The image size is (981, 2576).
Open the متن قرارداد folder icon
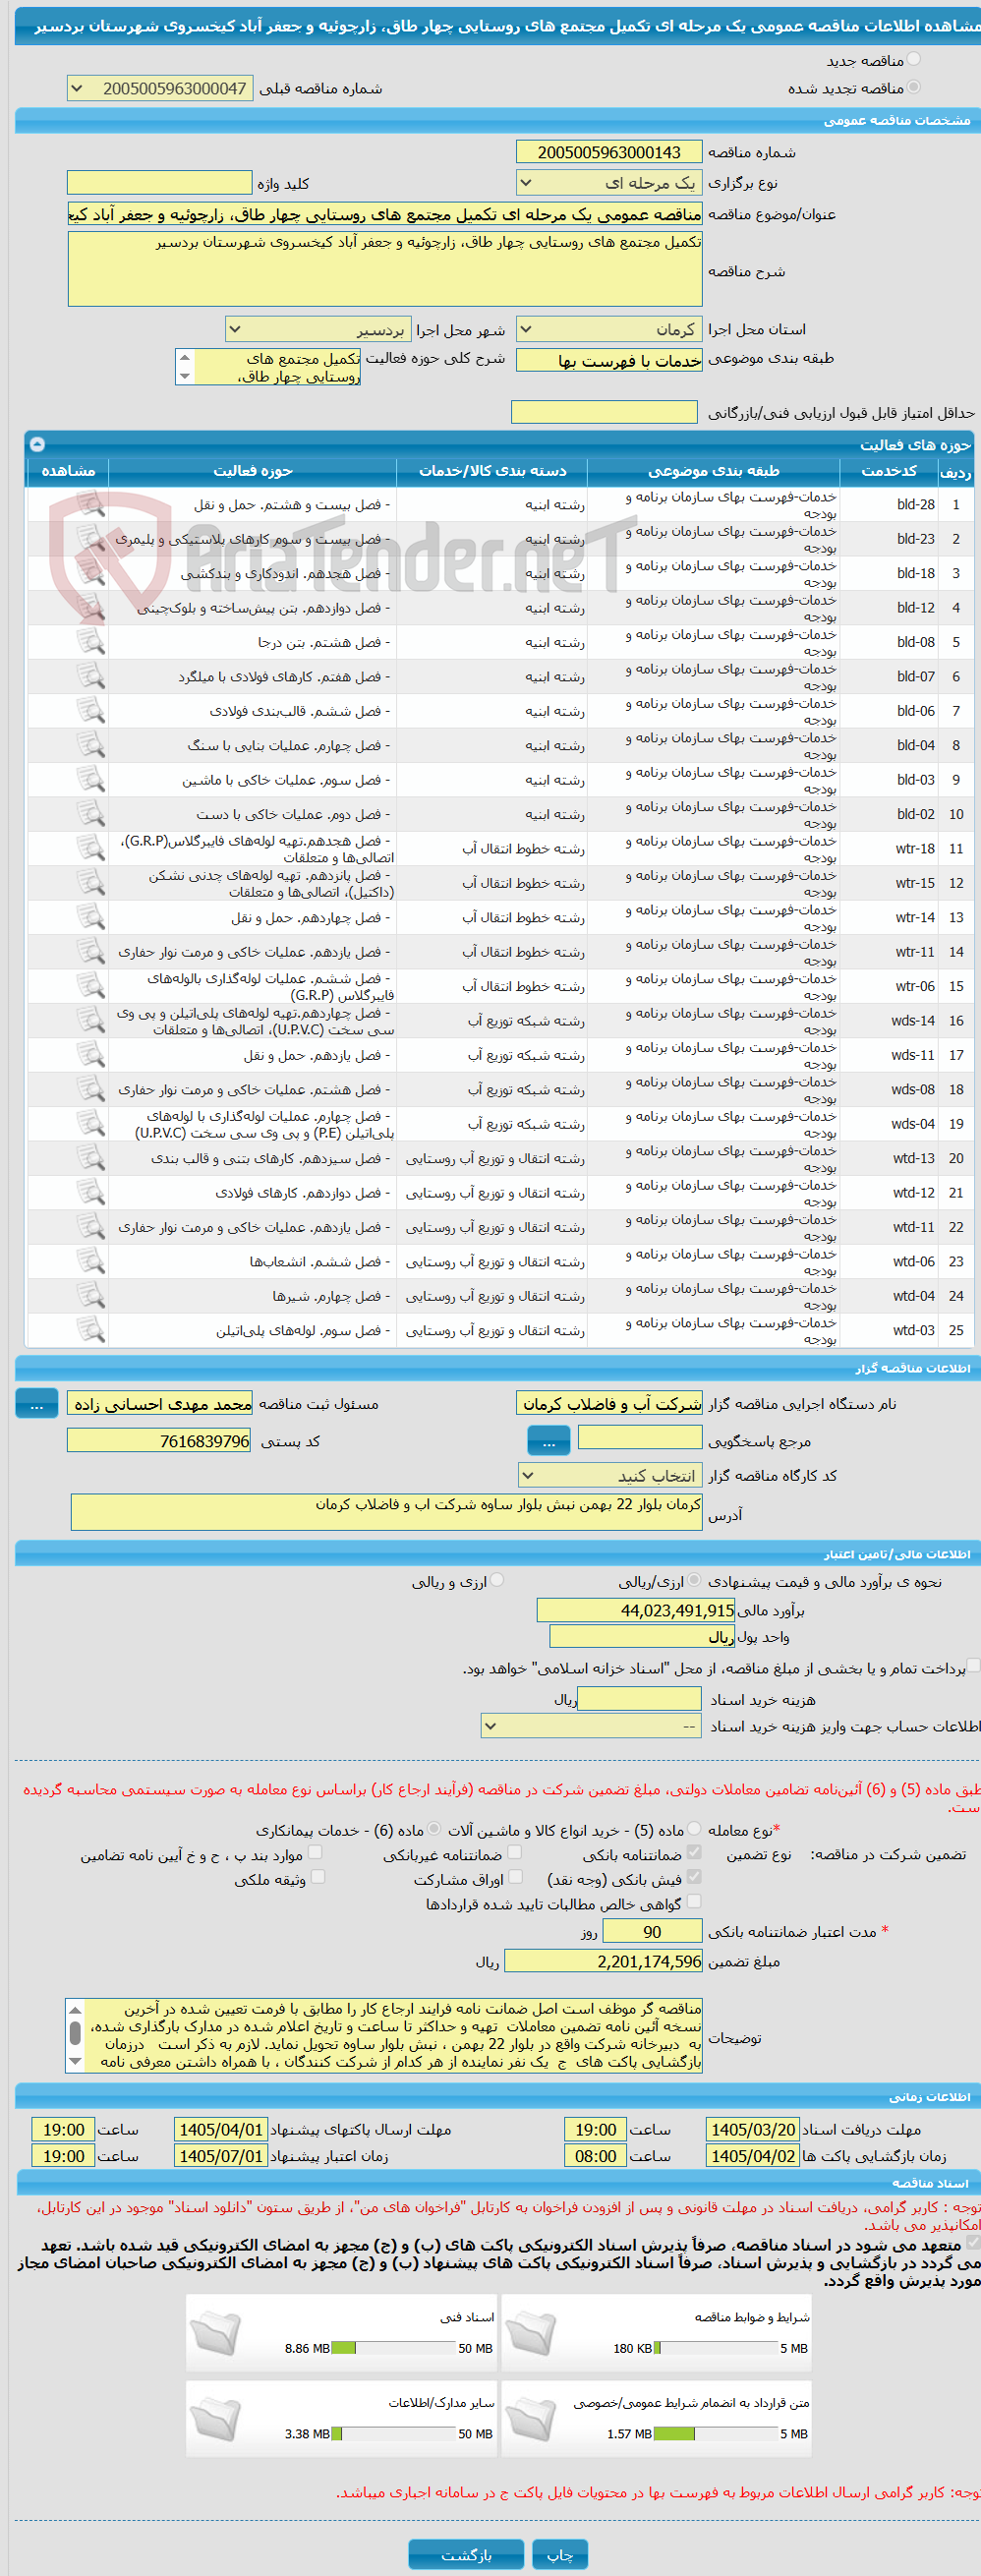click(531, 2419)
